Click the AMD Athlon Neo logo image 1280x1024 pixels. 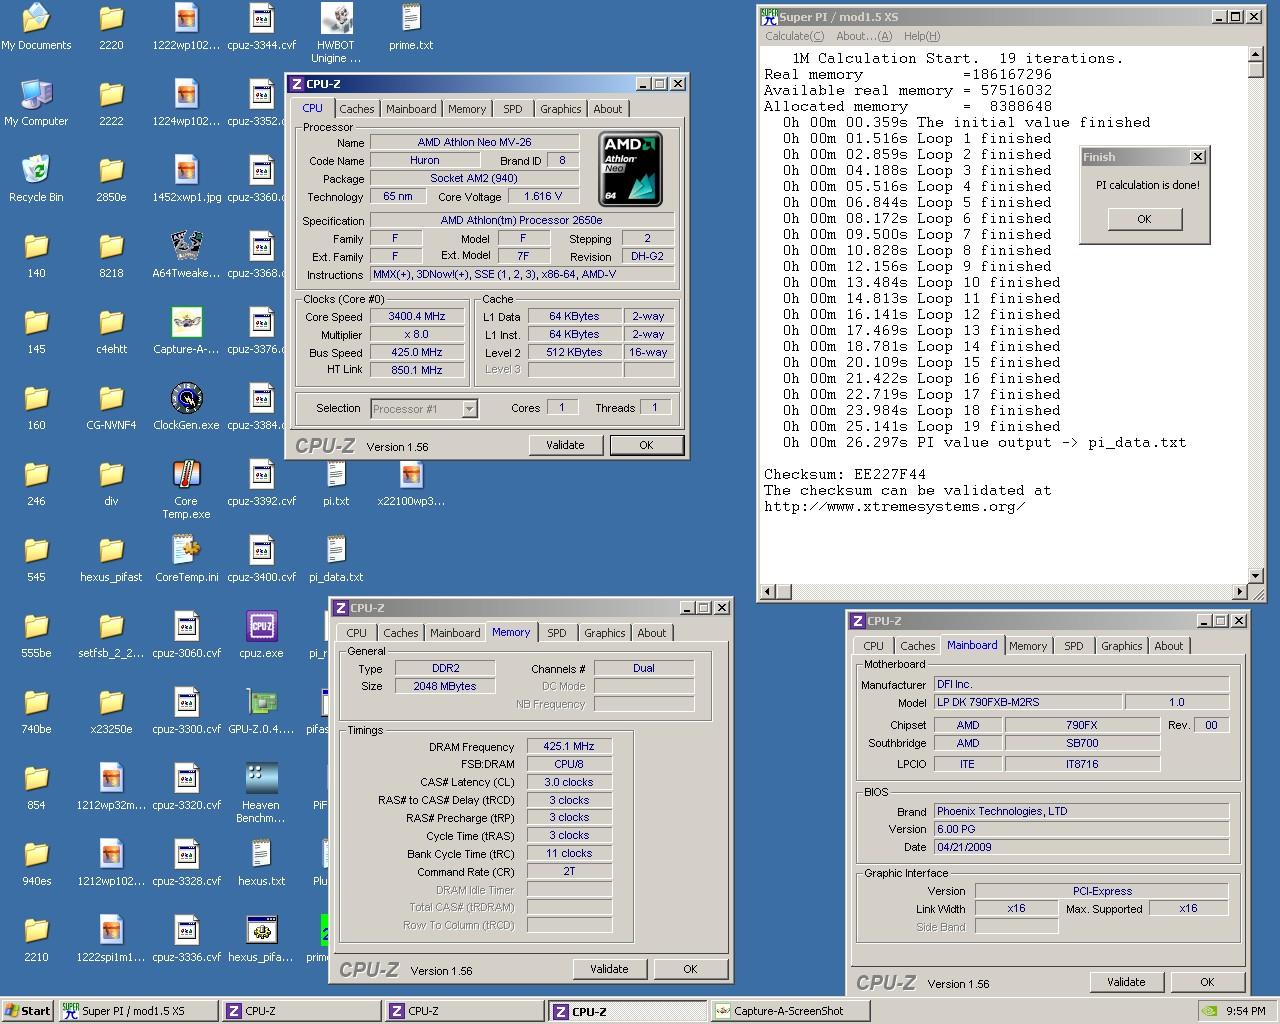[x=632, y=169]
